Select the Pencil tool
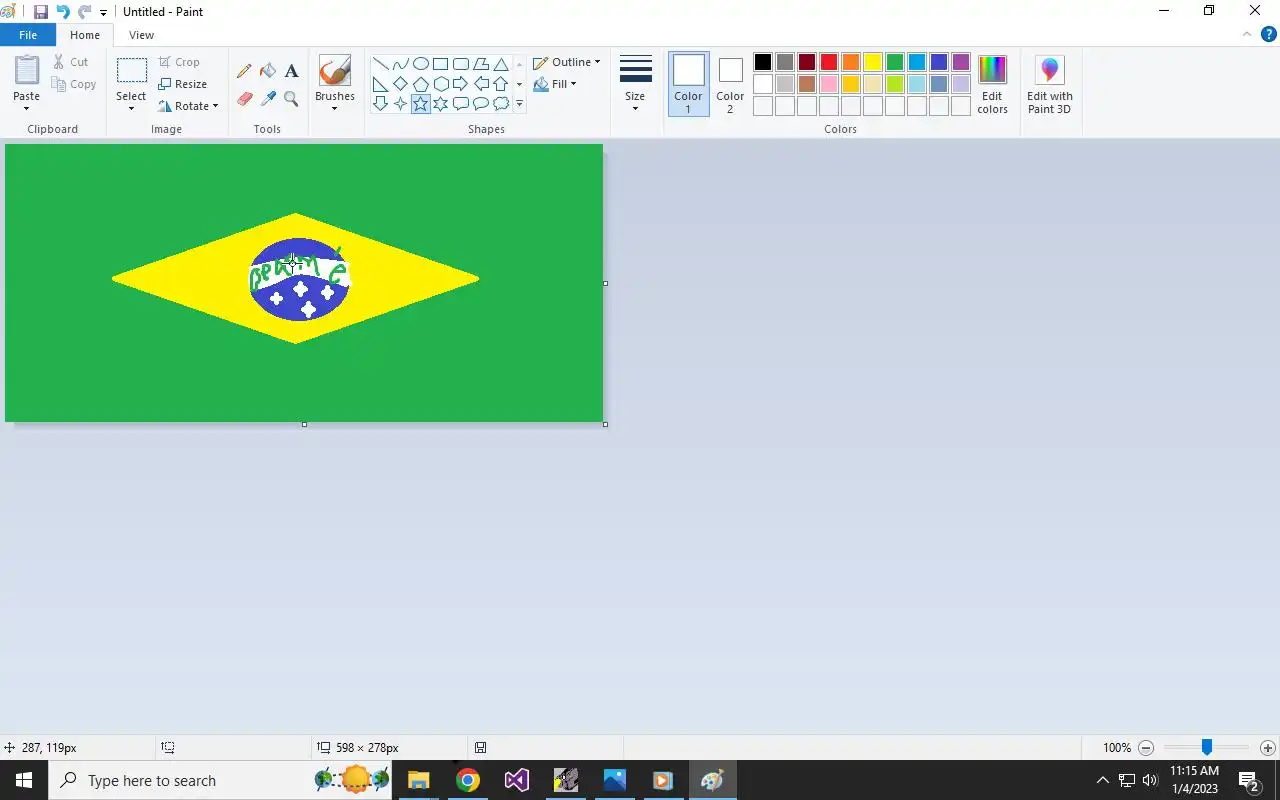Viewport: 1280px width, 800px height. pyautogui.click(x=244, y=71)
